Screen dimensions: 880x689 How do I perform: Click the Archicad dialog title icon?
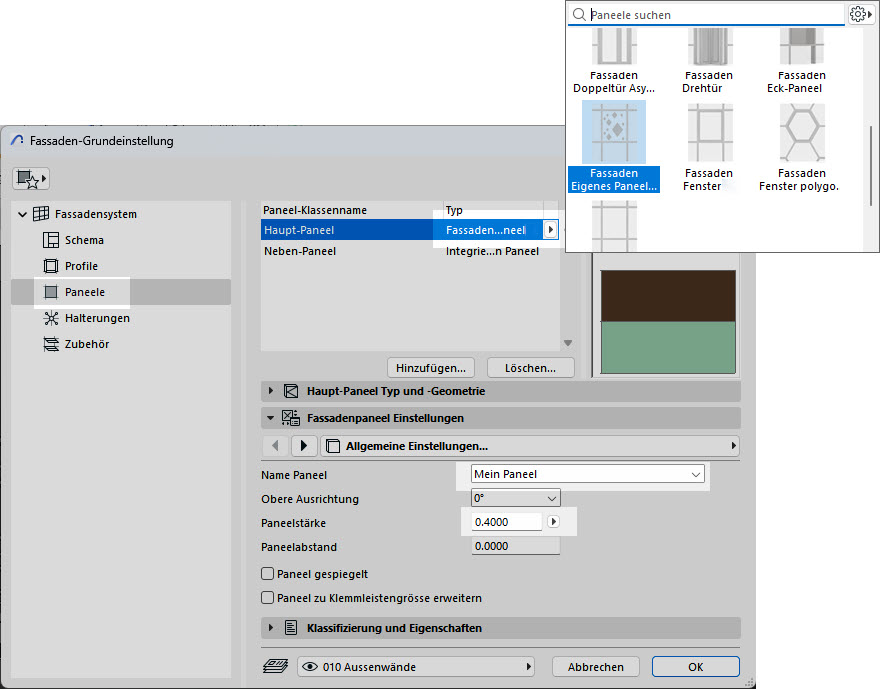[x=17, y=140]
